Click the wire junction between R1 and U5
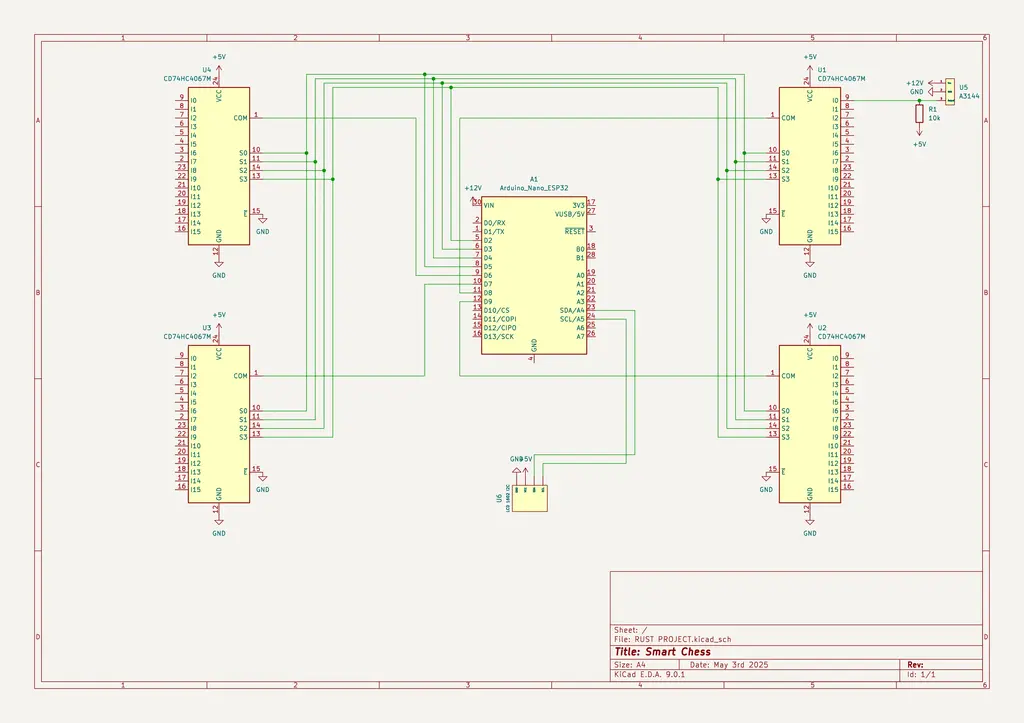 point(919,101)
